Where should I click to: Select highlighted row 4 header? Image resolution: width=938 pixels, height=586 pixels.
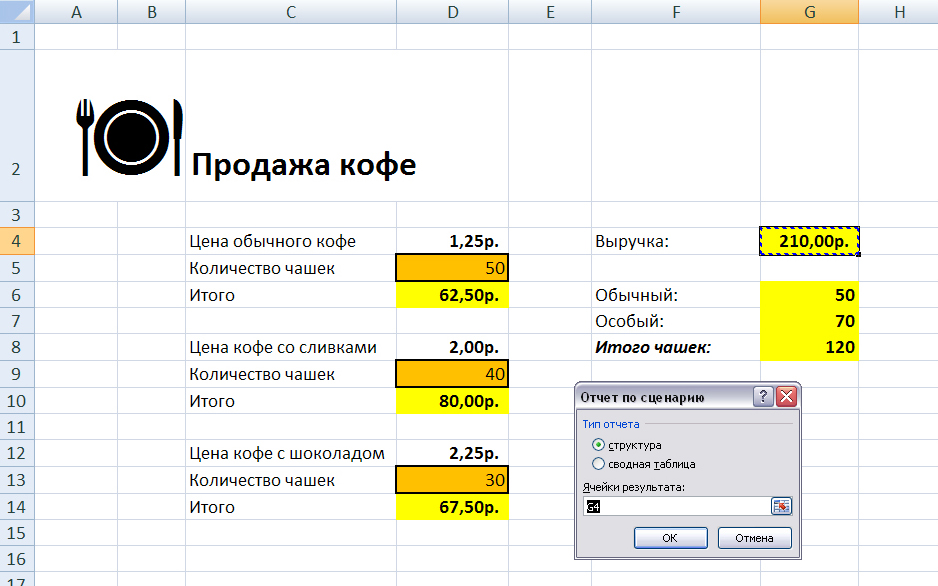(x=17, y=241)
